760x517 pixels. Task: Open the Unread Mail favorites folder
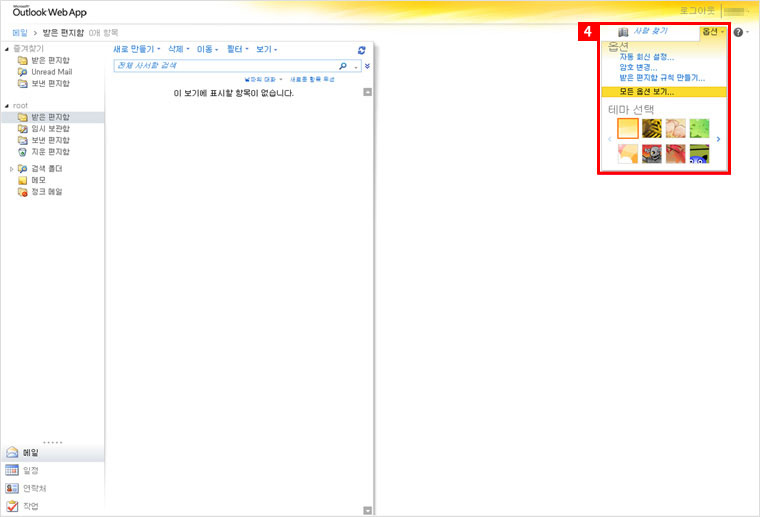click(x=51, y=72)
